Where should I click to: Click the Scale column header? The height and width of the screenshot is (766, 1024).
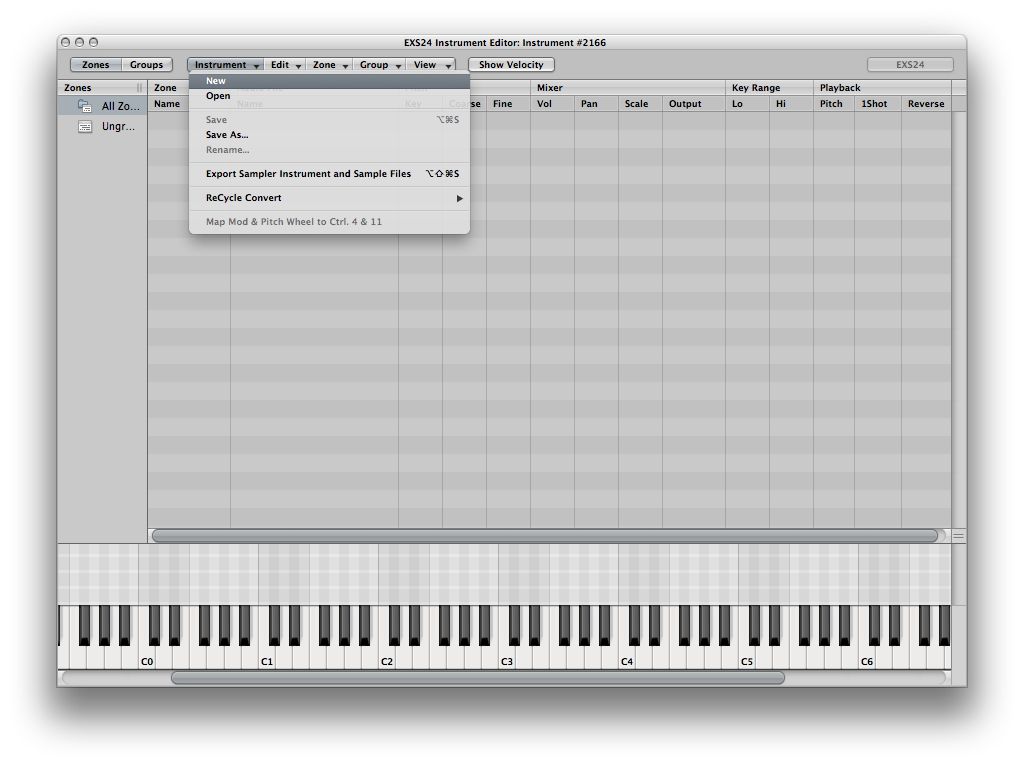pyautogui.click(x=640, y=104)
